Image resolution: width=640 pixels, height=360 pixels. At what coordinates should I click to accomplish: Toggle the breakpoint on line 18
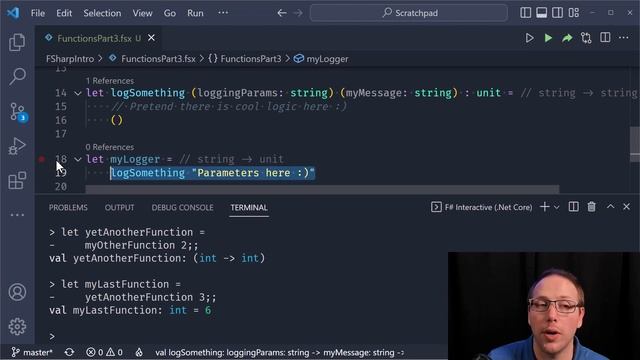tap(42, 159)
